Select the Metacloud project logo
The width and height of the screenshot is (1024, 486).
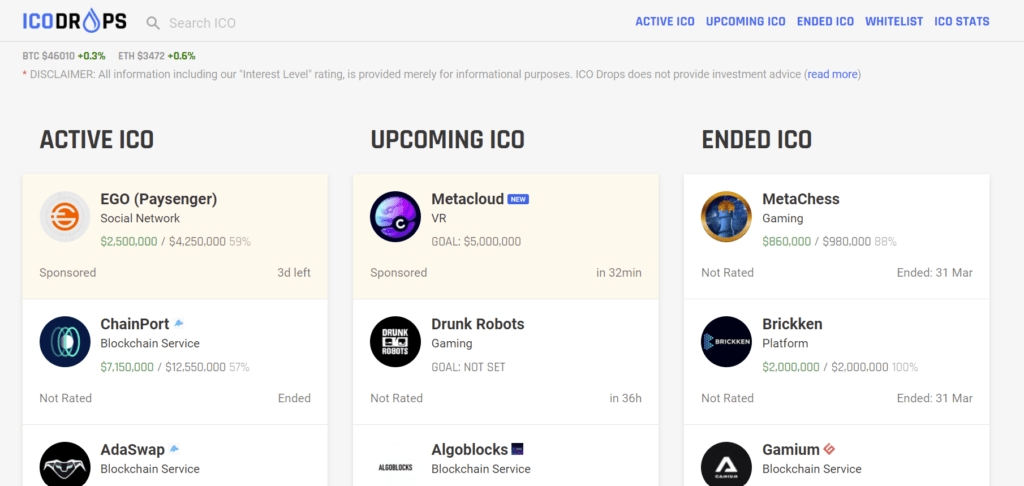[396, 216]
